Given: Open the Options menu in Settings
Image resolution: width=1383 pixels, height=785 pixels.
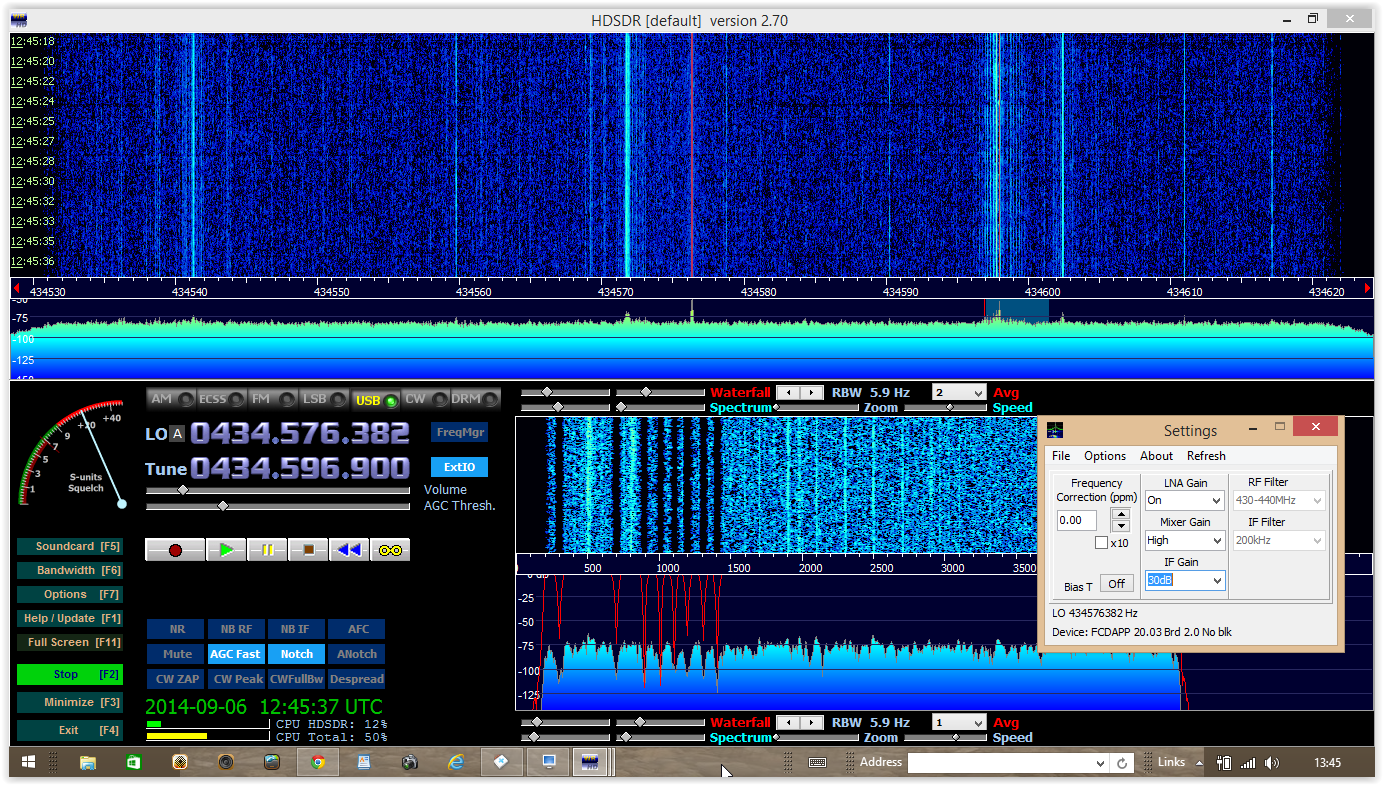Looking at the screenshot, I should coord(1105,456).
